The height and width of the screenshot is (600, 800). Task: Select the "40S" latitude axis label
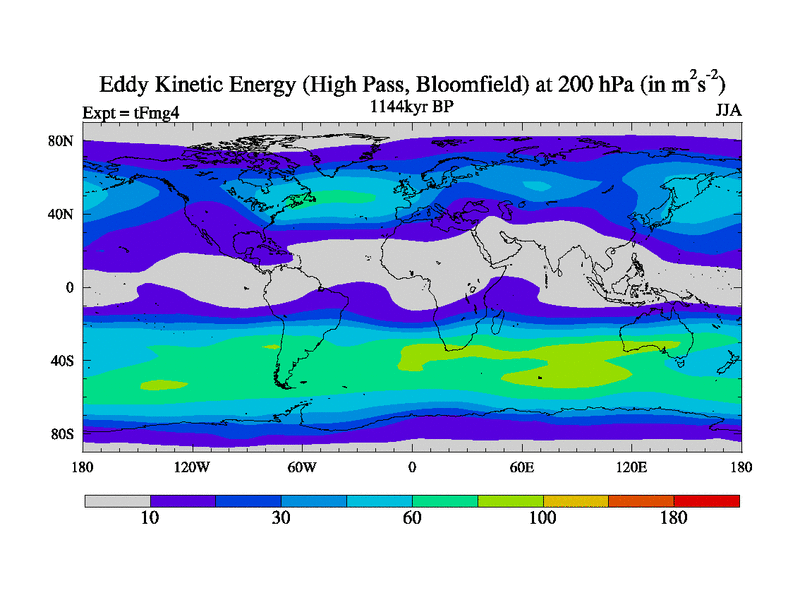click(x=61, y=361)
